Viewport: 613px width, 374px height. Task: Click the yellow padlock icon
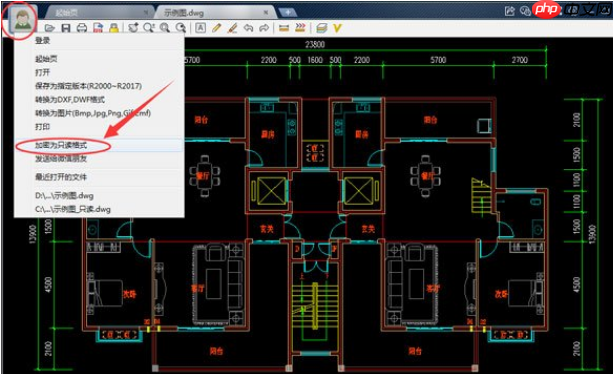[114, 28]
